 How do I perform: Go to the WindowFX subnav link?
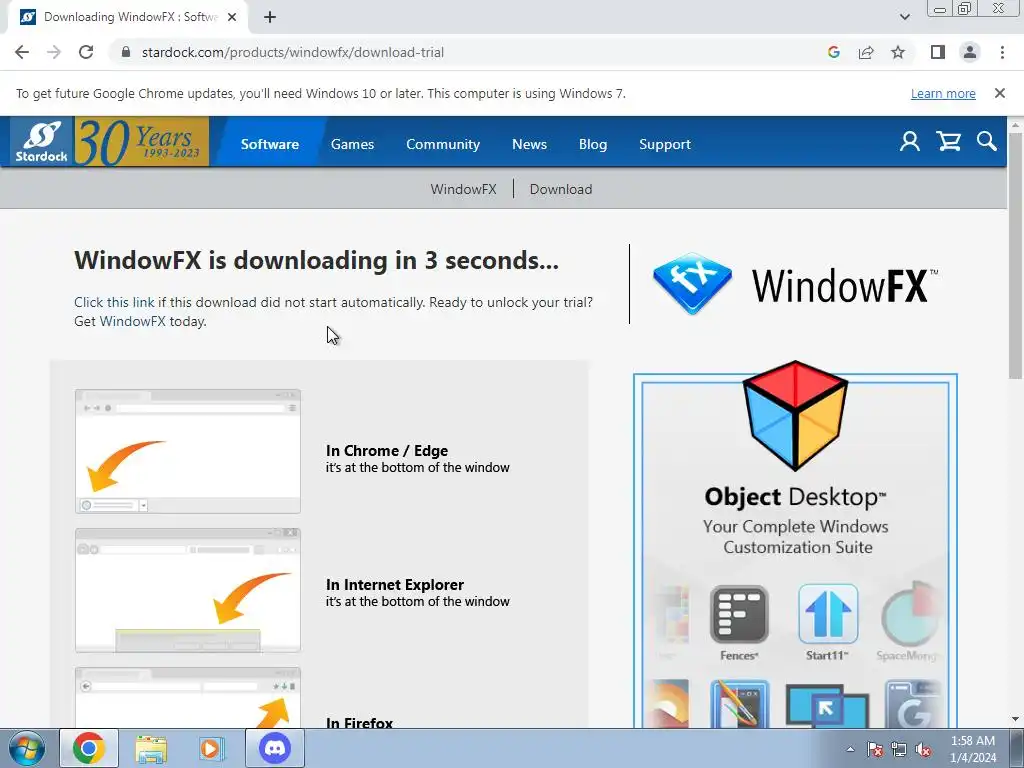(x=463, y=189)
